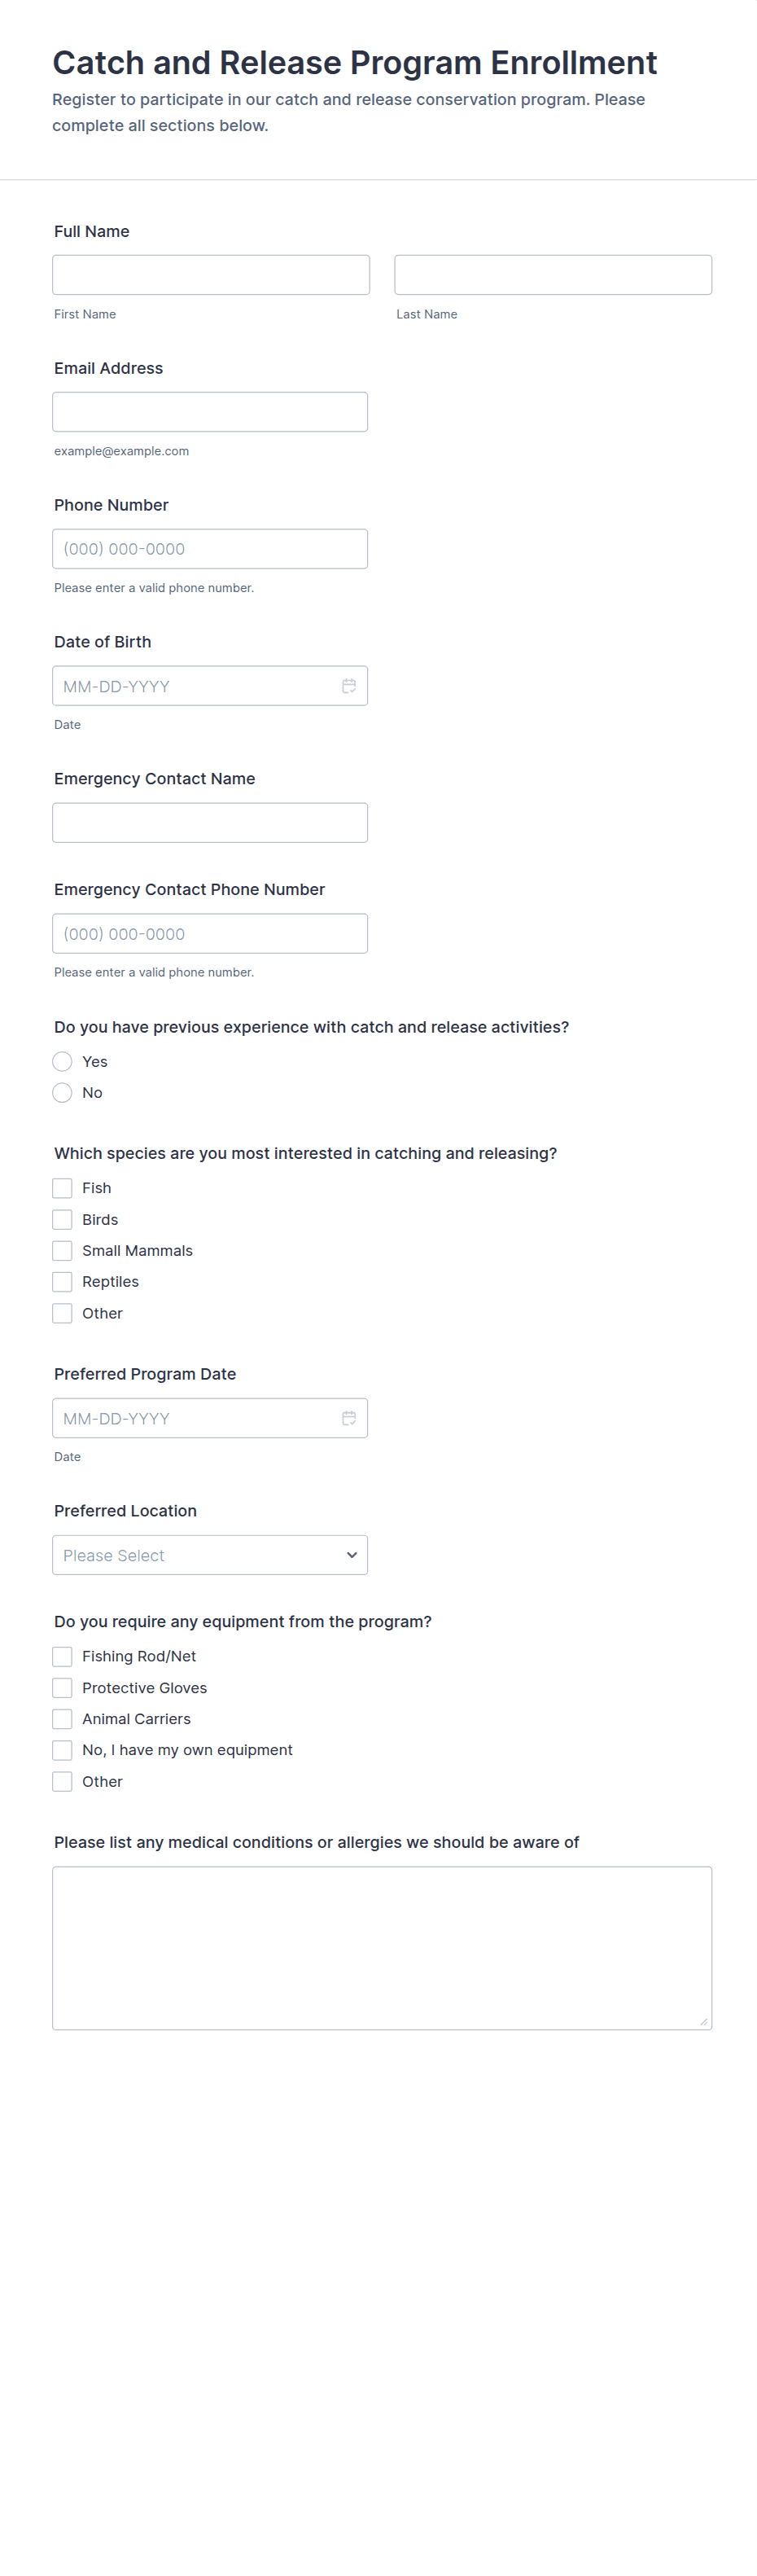This screenshot has width=757, height=2576.
Task: Check the Fish species checkbox
Action: (62, 1188)
